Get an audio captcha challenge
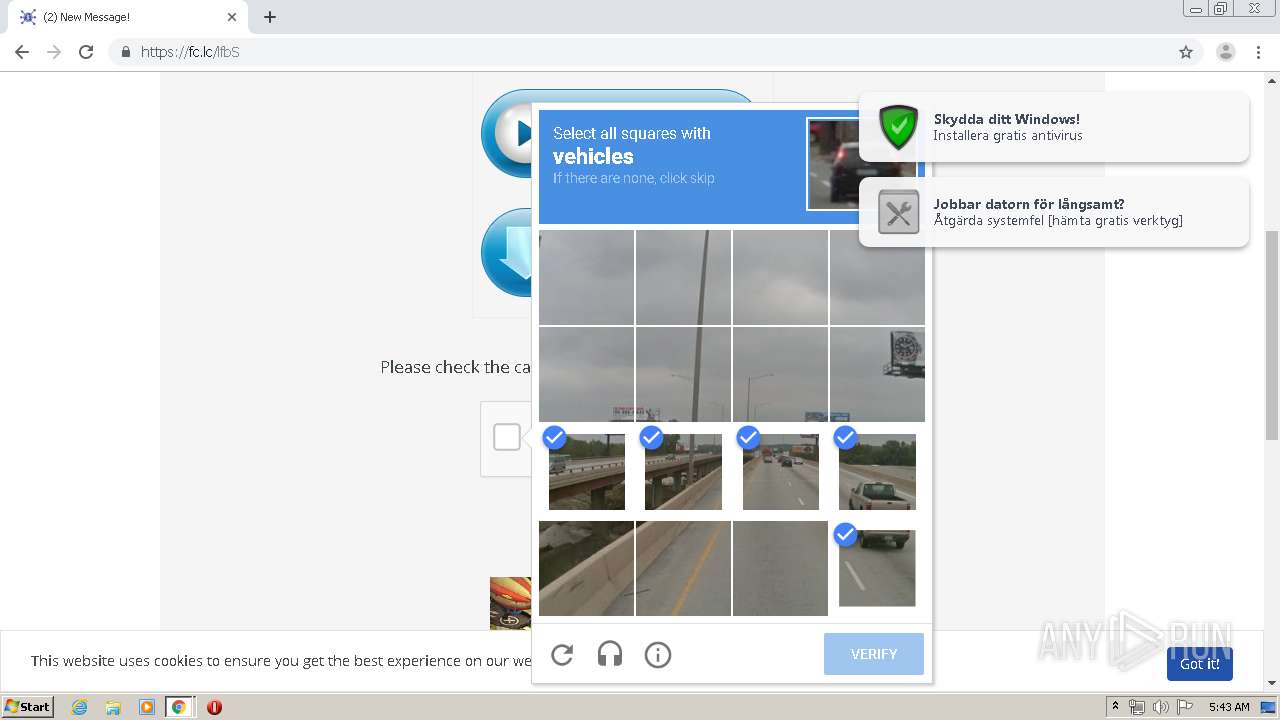This screenshot has height=720, width=1280. (610, 655)
